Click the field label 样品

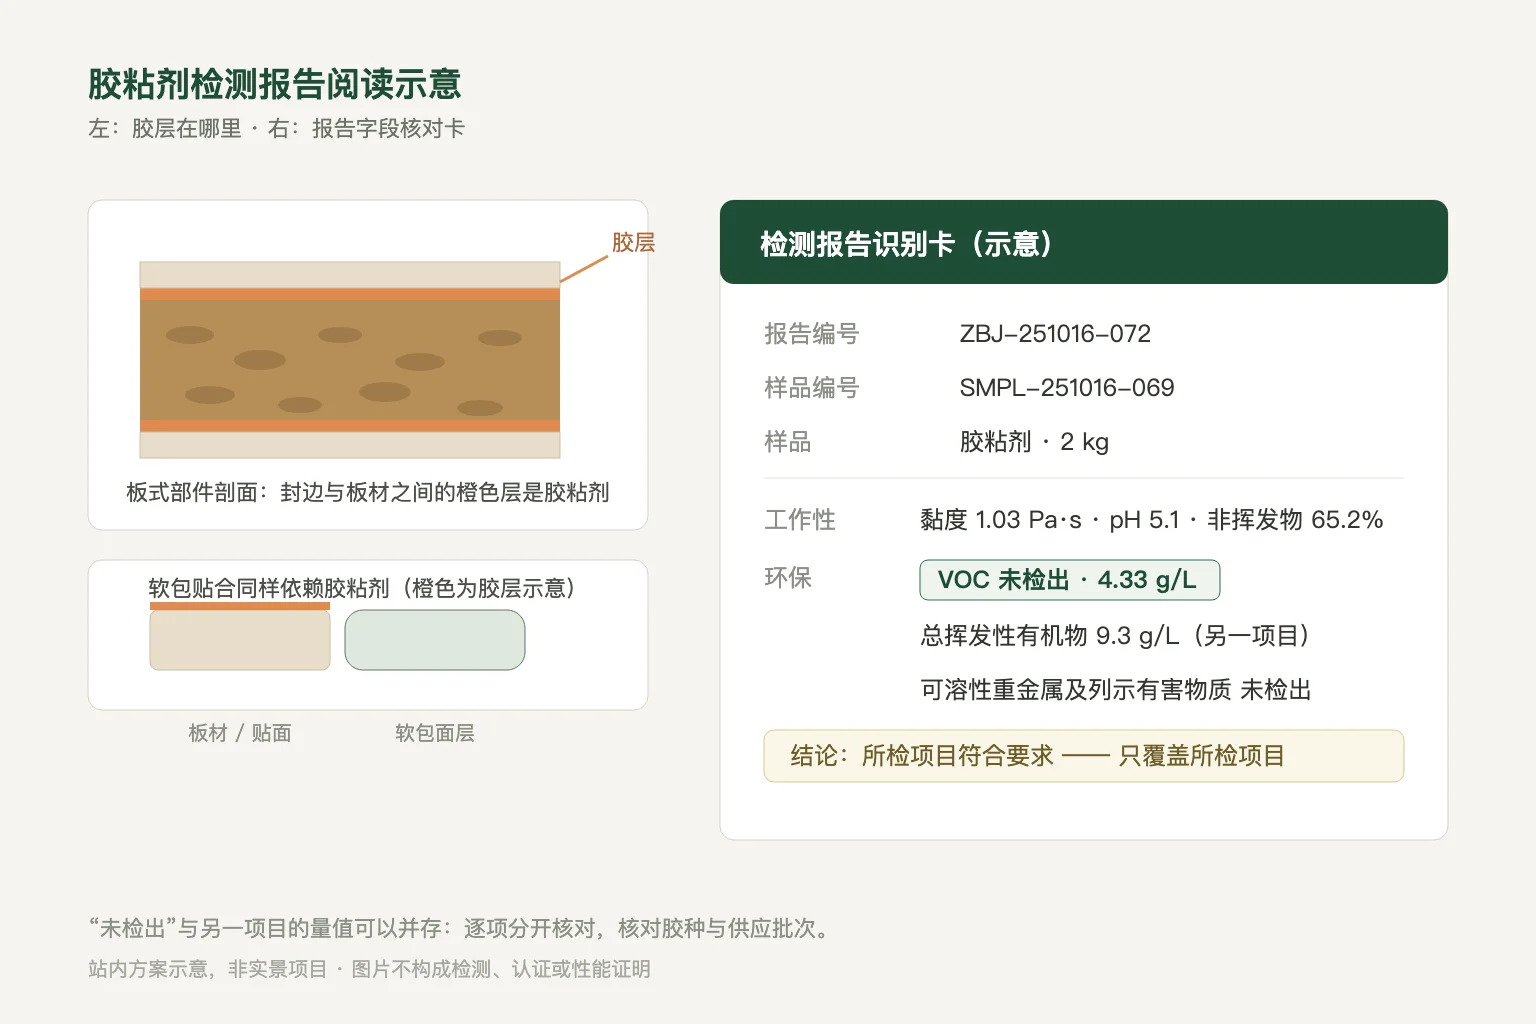click(x=788, y=442)
